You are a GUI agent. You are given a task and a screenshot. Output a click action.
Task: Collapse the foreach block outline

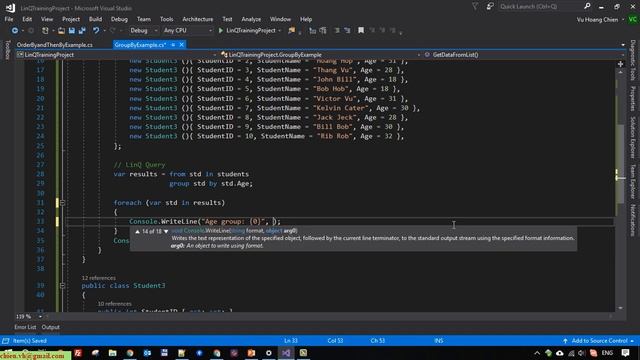(62, 202)
